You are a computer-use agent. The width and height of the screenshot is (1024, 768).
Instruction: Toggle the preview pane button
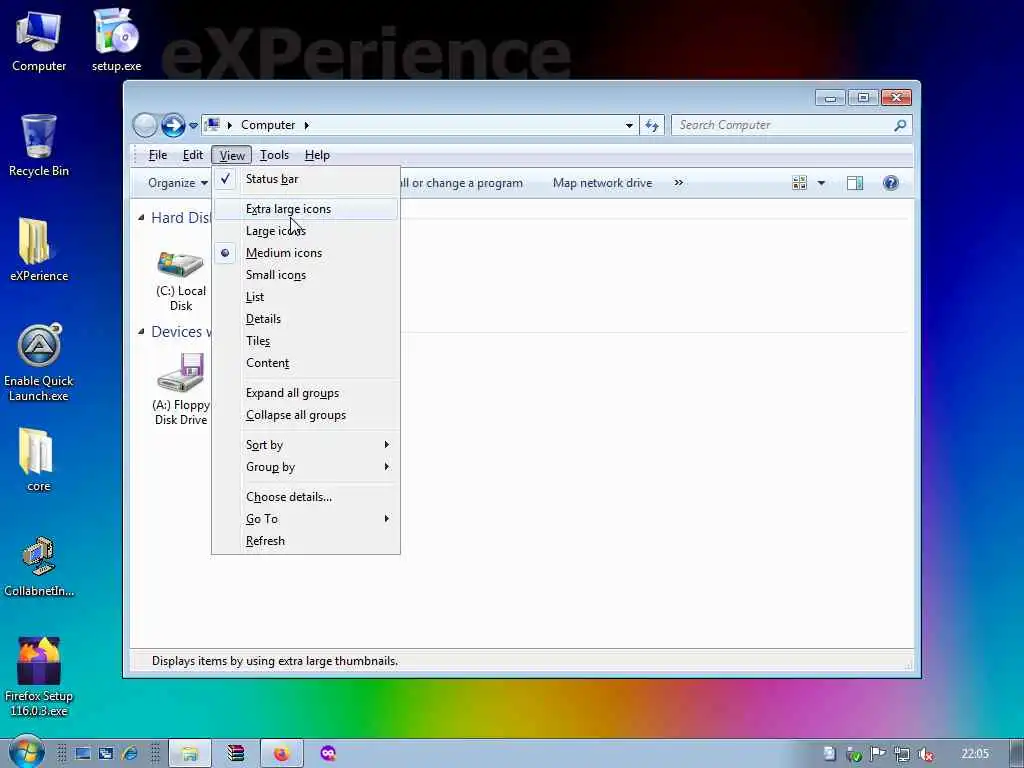pos(855,183)
